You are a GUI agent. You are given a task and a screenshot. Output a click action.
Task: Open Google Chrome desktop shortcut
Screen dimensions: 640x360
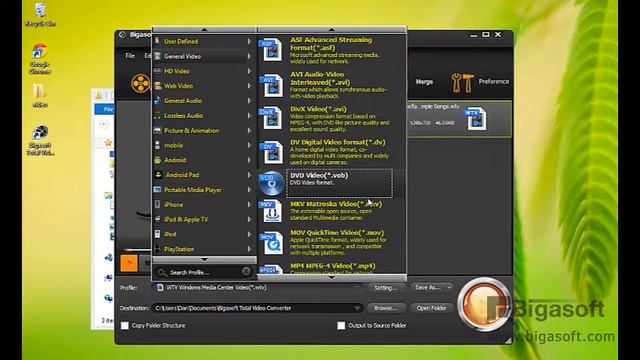40,58
